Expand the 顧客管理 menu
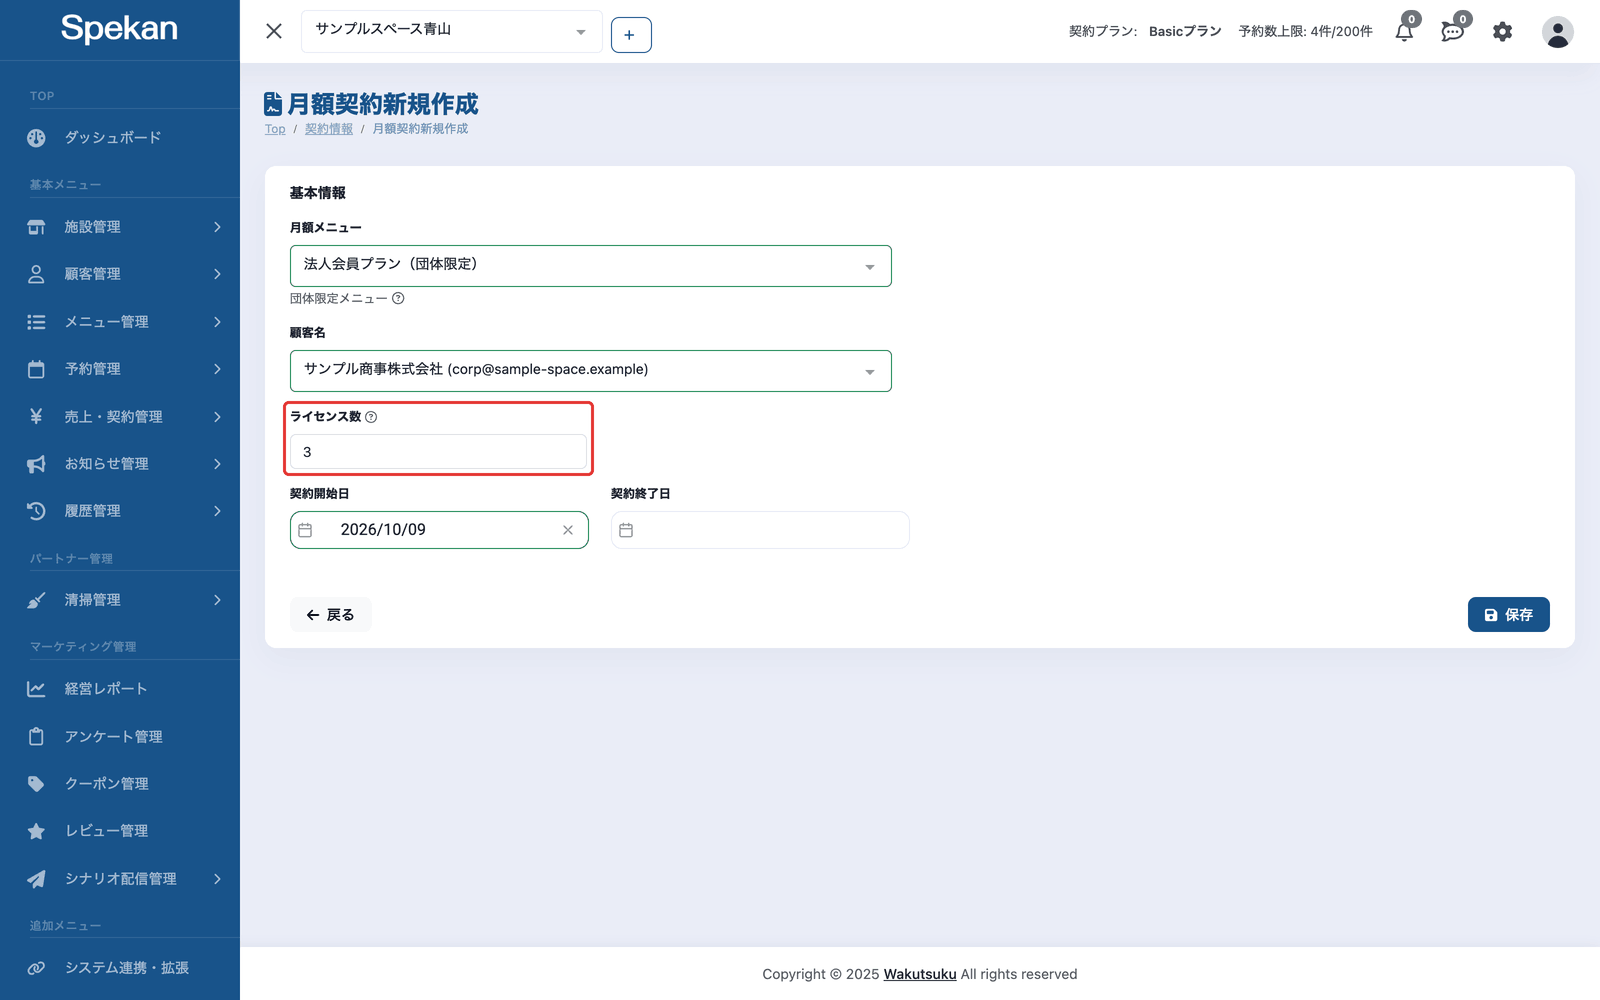The width and height of the screenshot is (1600, 1000). pyautogui.click(x=120, y=274)
